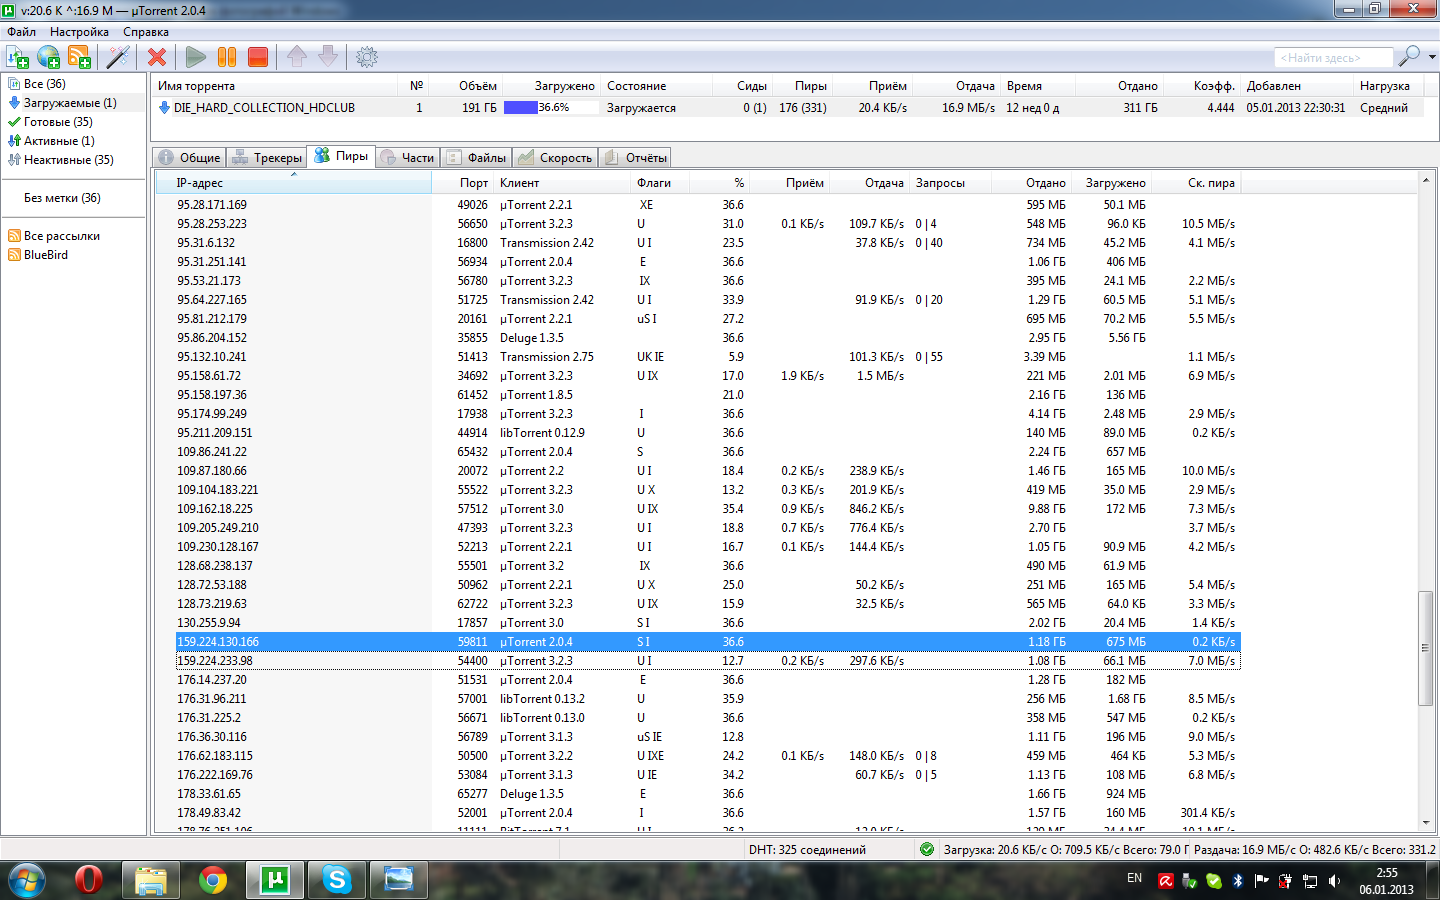
Task: Switch to the Части tab
Action: click(408, 158)
